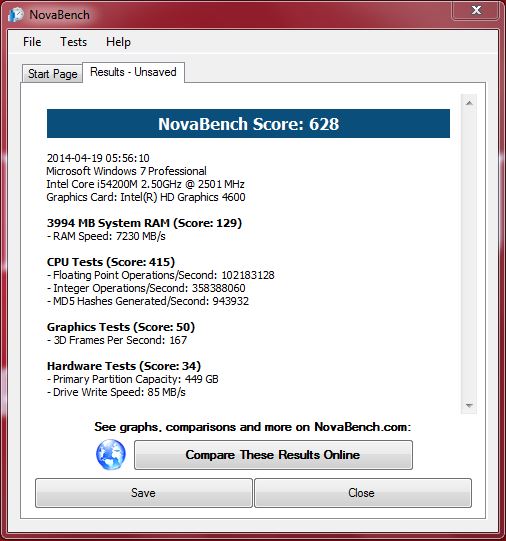Select the Results - Unsaved tab
This screenshot has width=506, height=541.
pyautogui.click(x=133, y=72)
